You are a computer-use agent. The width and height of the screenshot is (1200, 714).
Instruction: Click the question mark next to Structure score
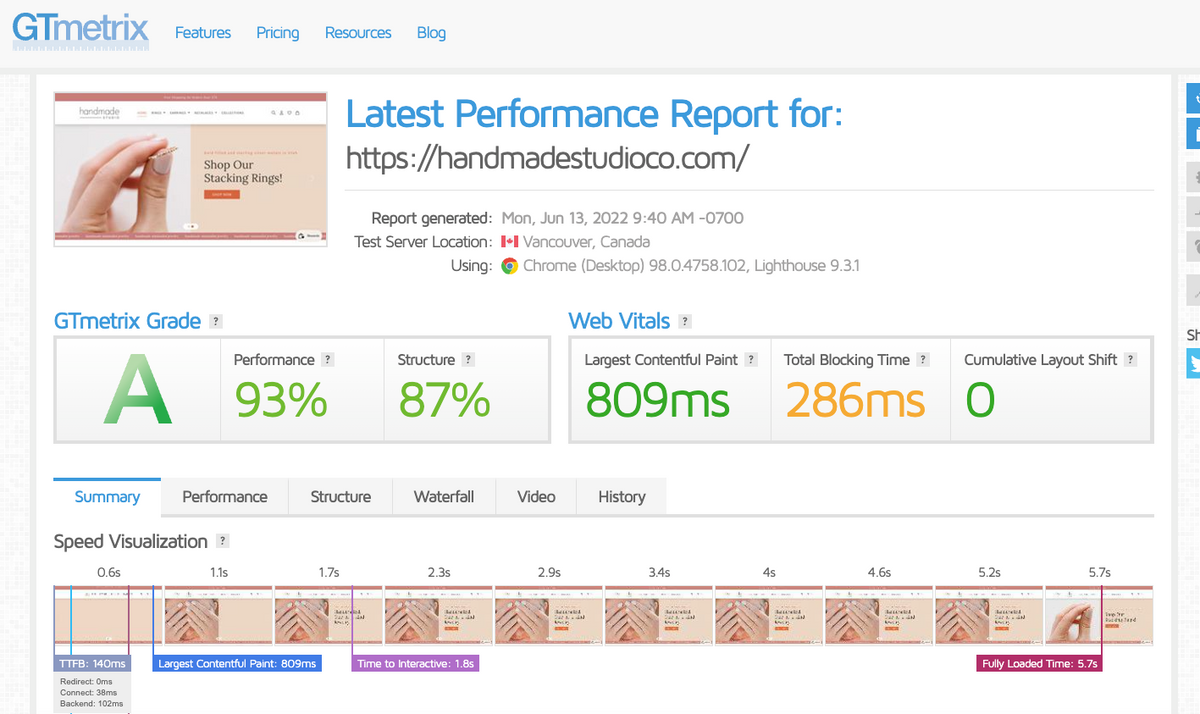[468, 360]
